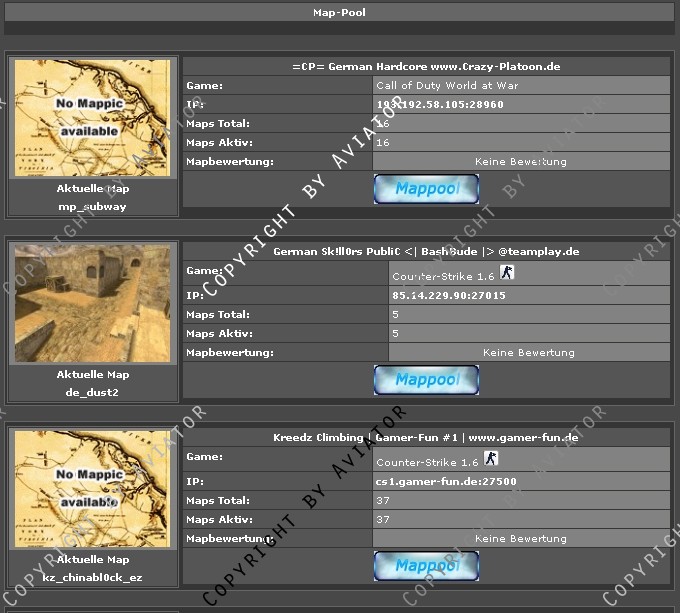Click the =CP= German Hardcore server title
Viewport: 680px width, 613px height.
click(x=426, y=66)
